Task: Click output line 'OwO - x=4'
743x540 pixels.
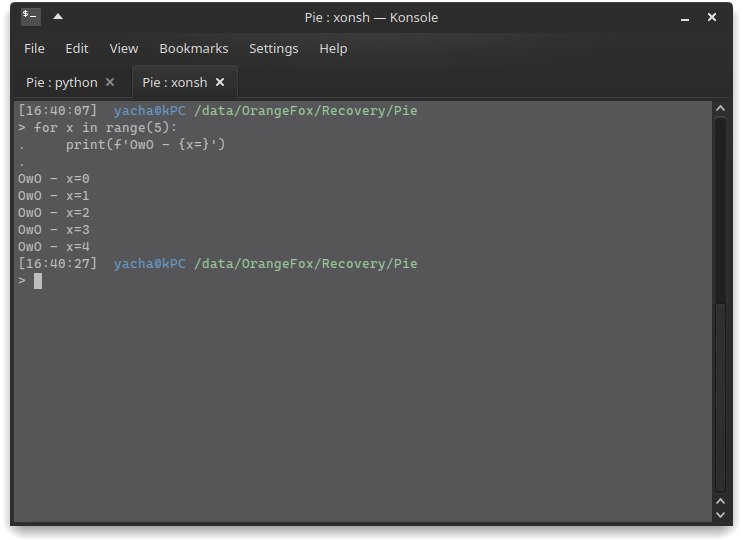Action: pos(54,247)
